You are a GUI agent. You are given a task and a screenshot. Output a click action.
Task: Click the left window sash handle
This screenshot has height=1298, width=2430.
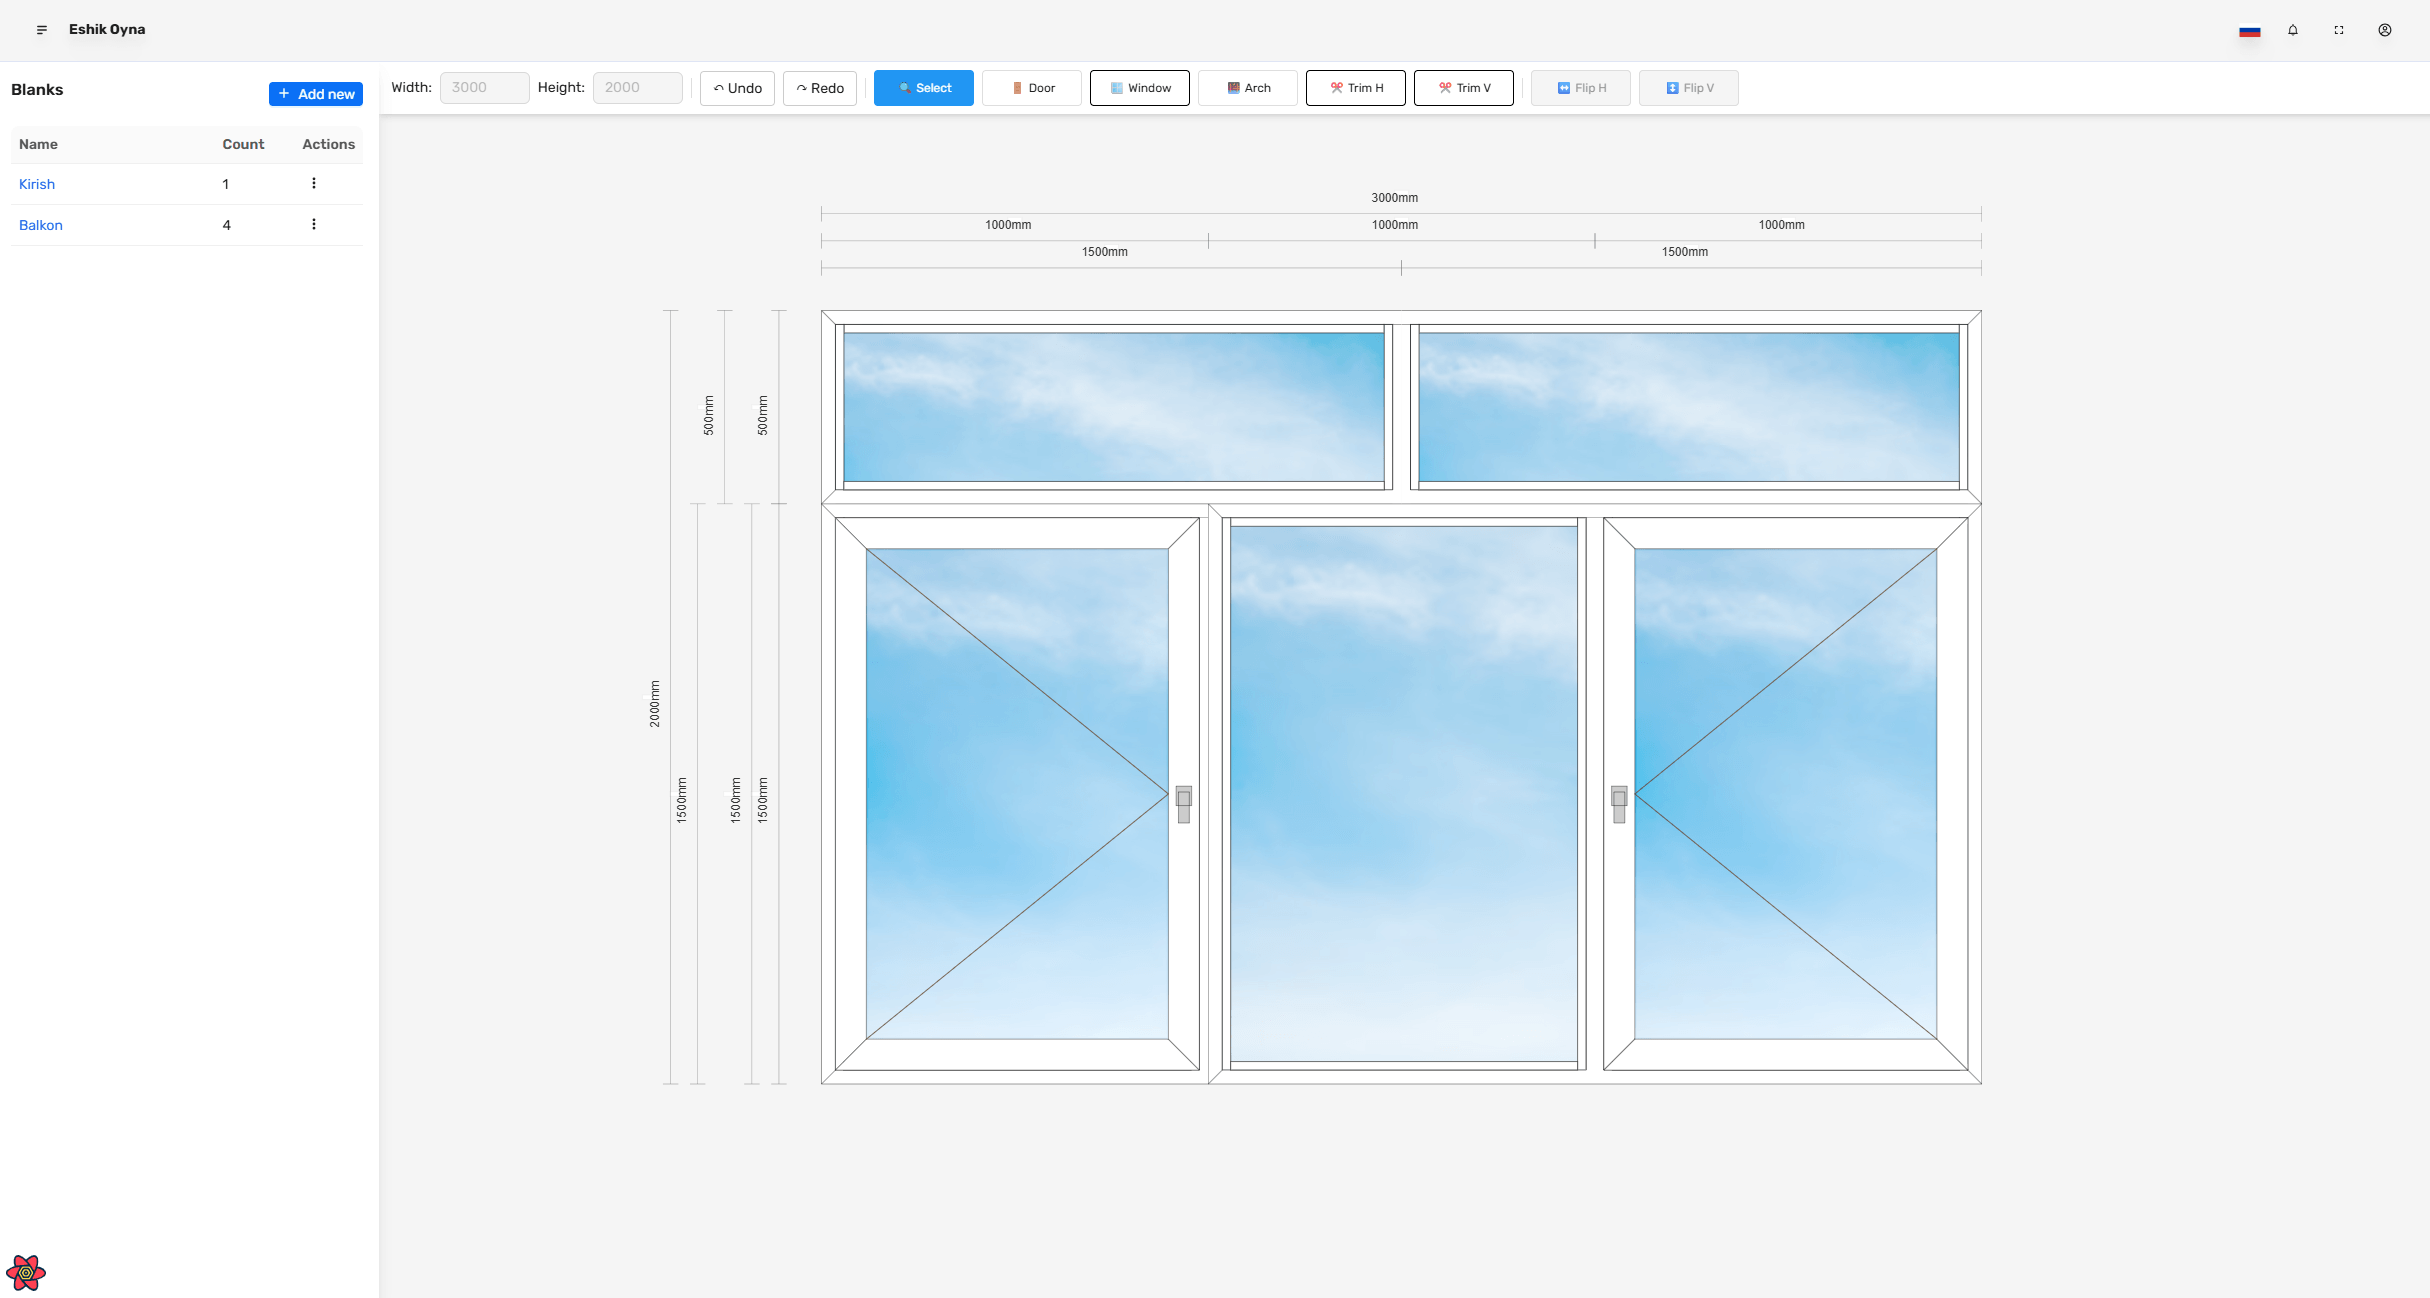point(1183,803)
